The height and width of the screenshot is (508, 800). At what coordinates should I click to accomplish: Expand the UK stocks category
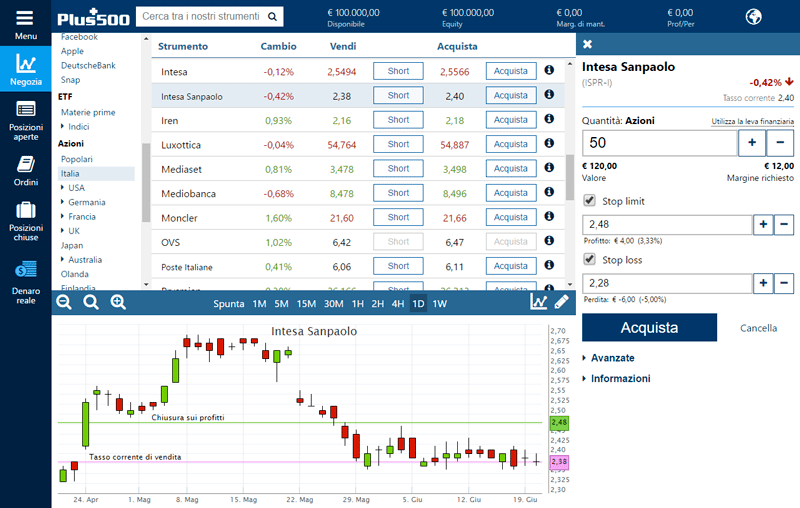(70, 231)
